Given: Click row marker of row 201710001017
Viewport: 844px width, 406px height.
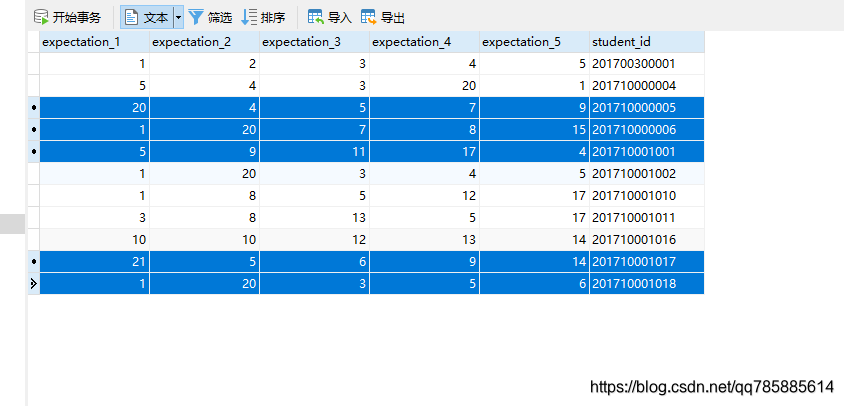Looking at the screenshot, I should pyautogui.click(x=34, y=262).
